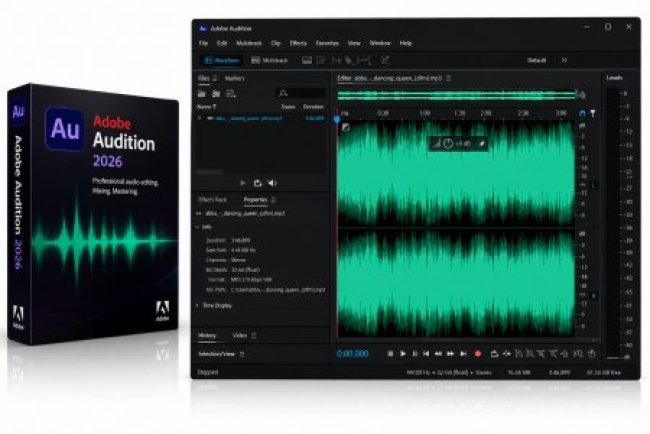Show Spectral Frequency Display icon in toolbar

pos(307,61)
